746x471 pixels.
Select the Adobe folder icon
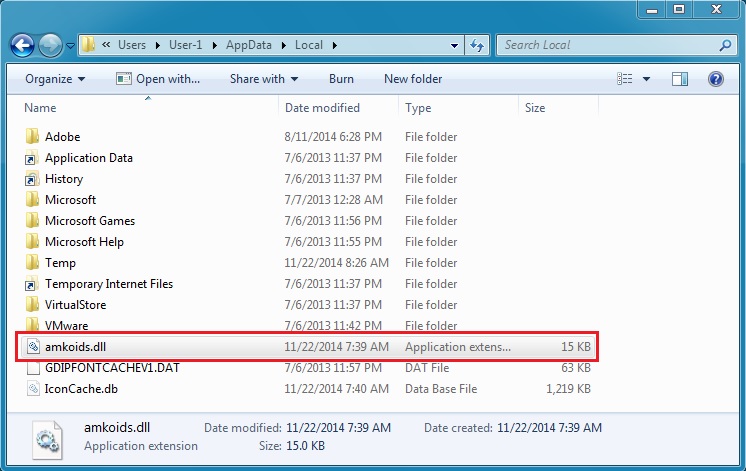32,137
